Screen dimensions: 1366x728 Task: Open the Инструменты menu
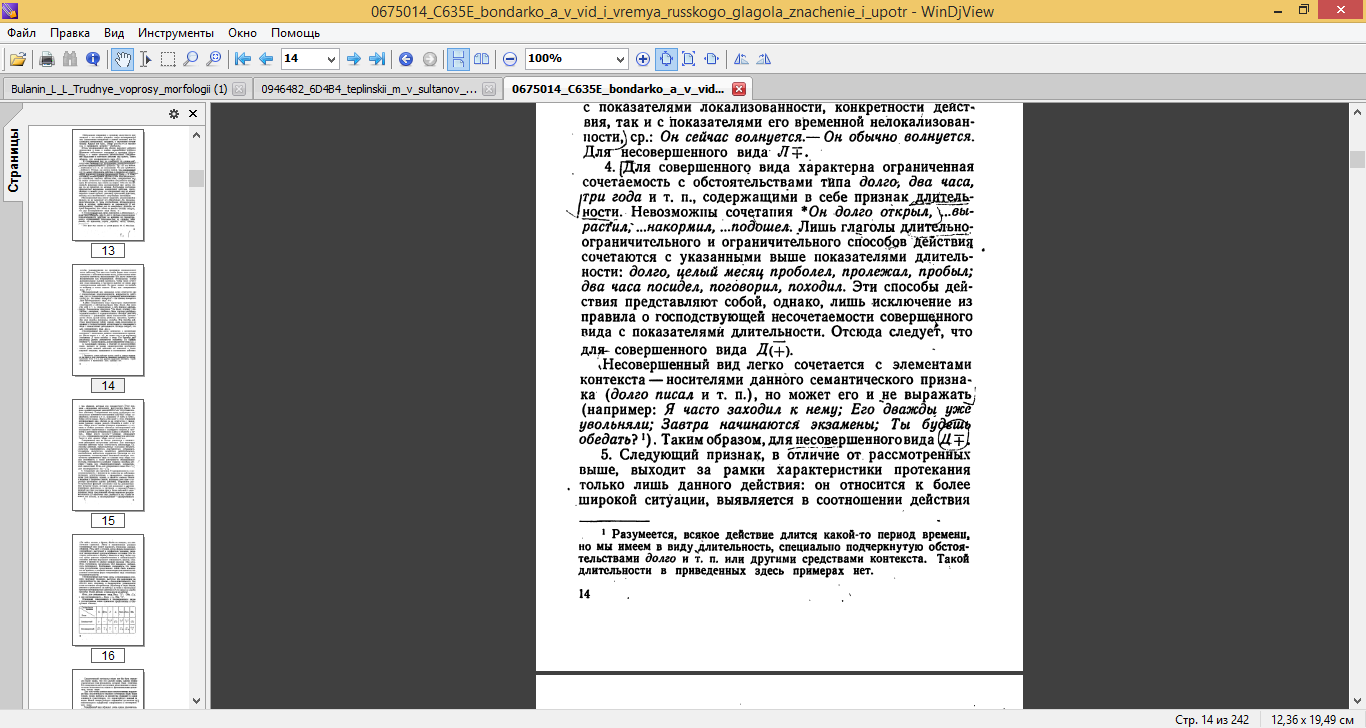pos(176,32)
